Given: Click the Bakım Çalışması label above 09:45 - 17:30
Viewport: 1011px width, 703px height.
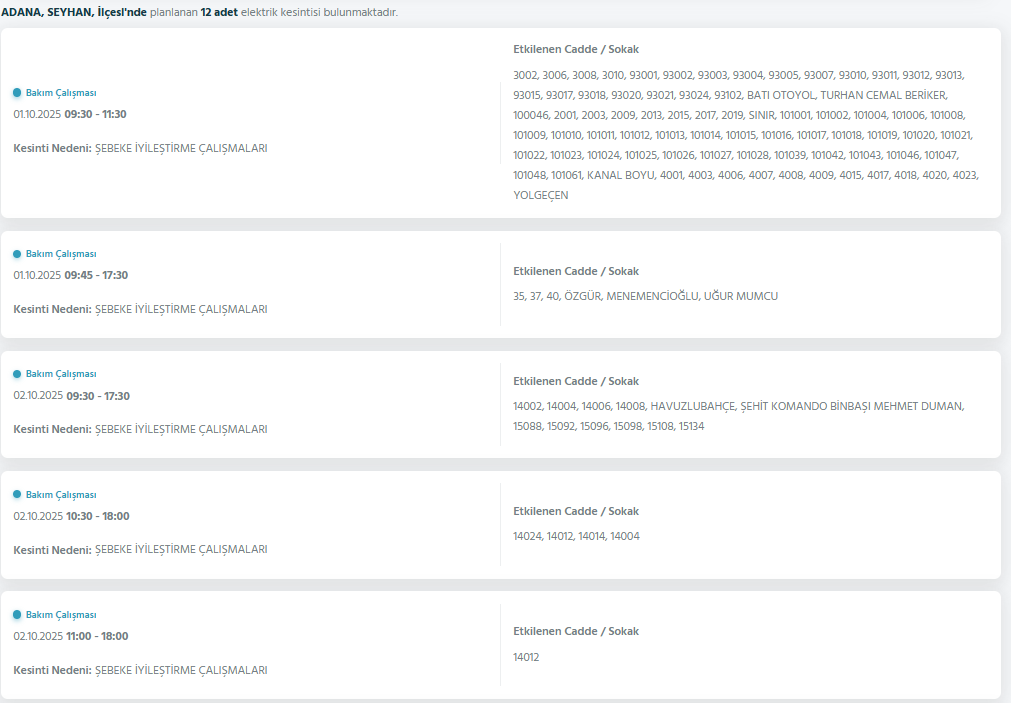Looking at the screenshot, I should point(61,254).
